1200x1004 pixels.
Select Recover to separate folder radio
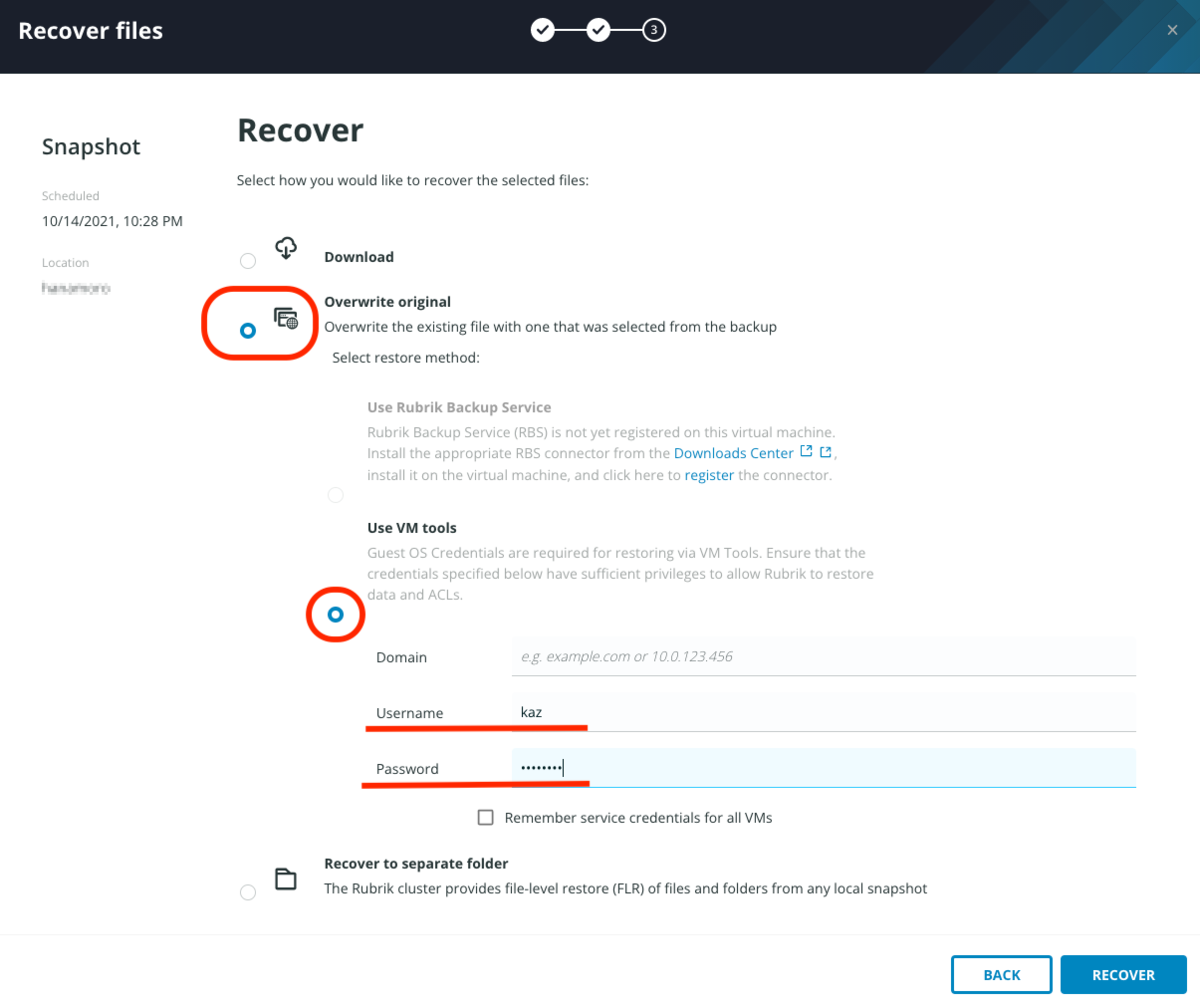pyautogui.click(x=248, y=892)
